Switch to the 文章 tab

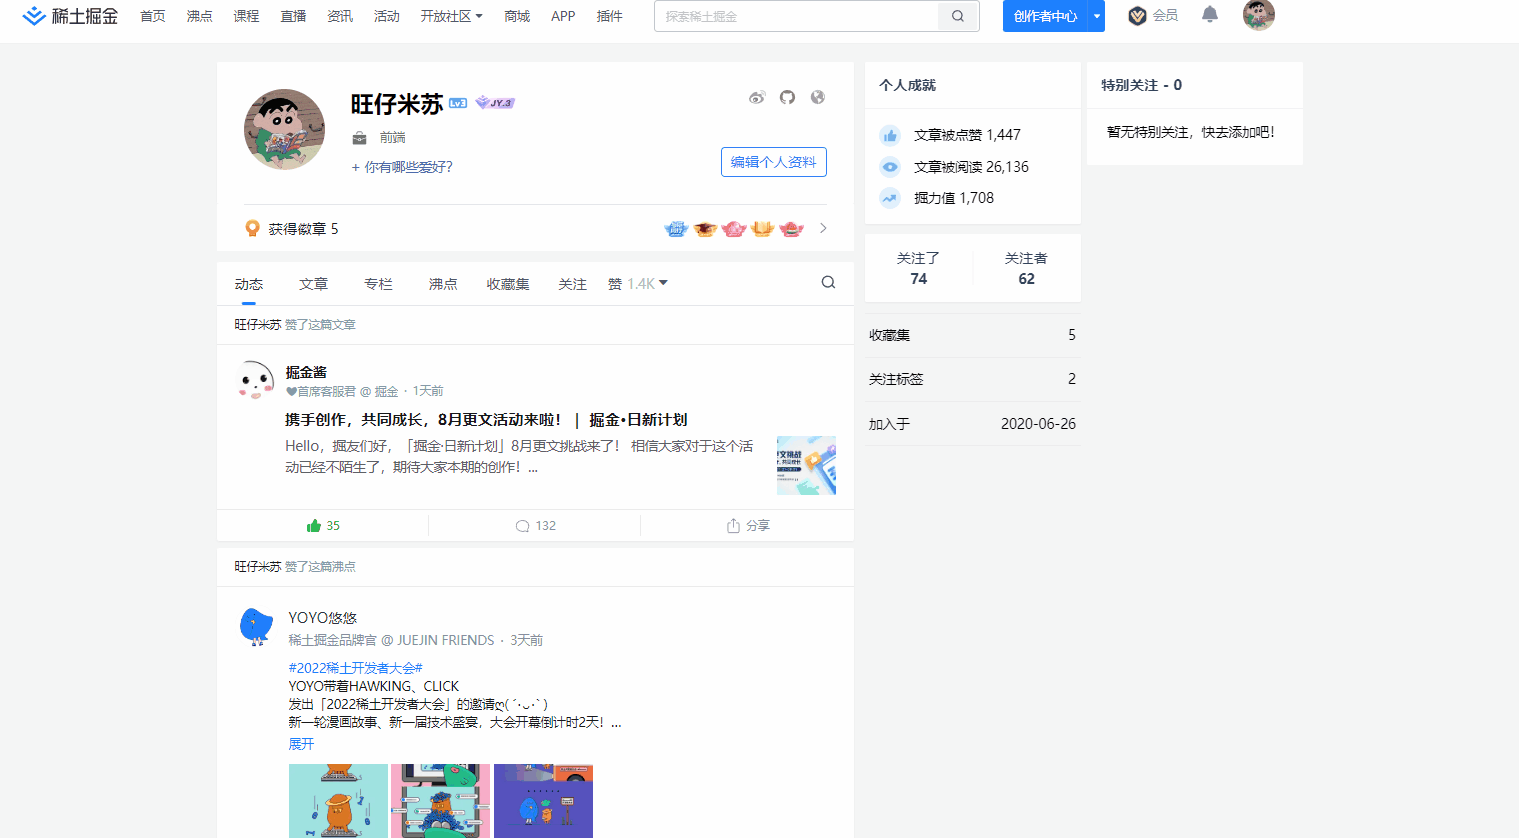[x=314, y=284]
